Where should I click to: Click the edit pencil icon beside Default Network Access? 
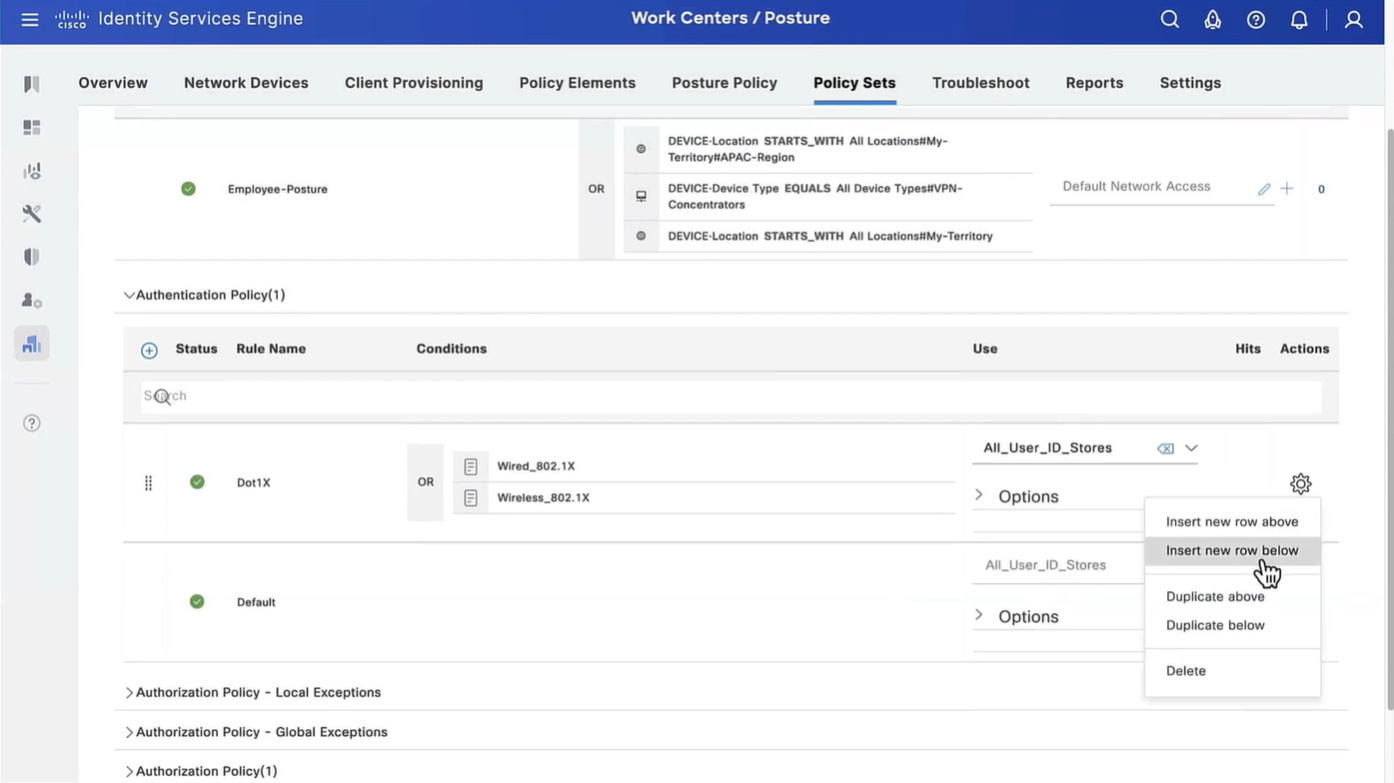point(1264,189)
